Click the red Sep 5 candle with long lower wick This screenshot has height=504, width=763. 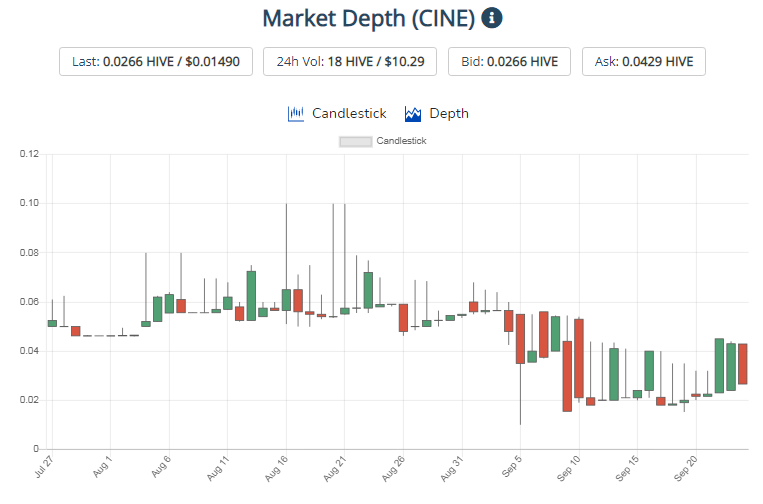pos(520,339)
